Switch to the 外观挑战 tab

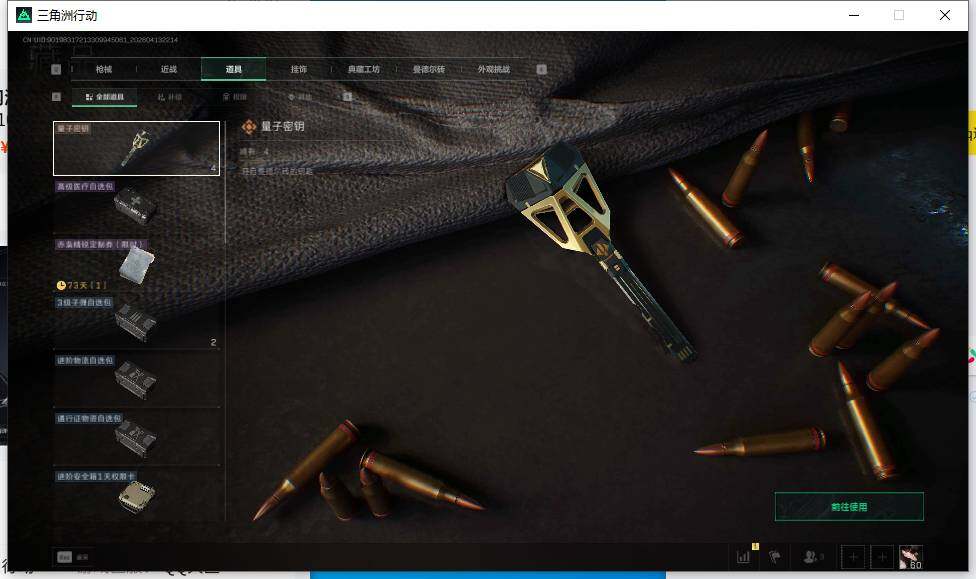coord(494,69)
